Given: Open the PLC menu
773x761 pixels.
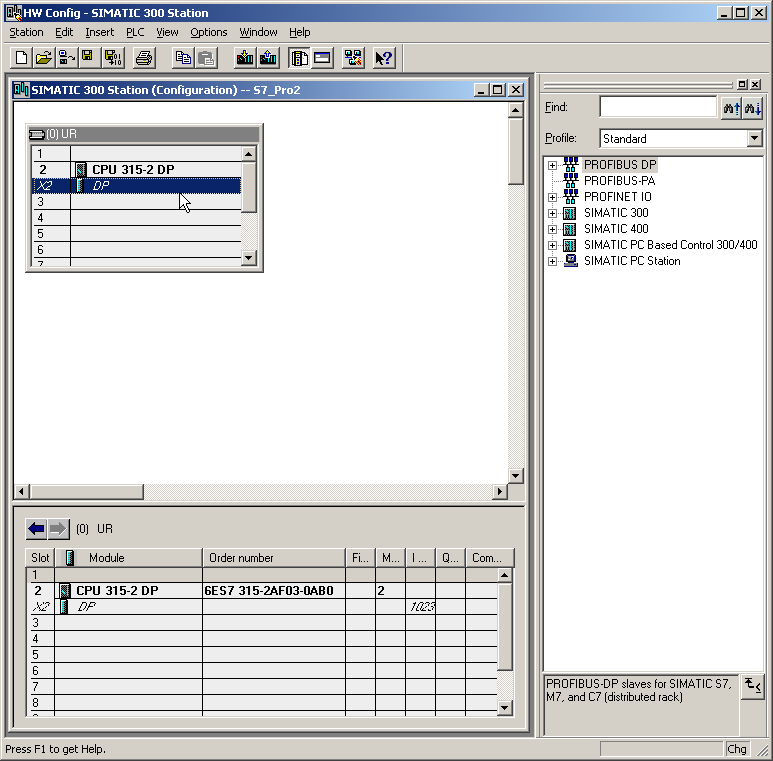Looking at the screenshot, I should tap(135, 33).
